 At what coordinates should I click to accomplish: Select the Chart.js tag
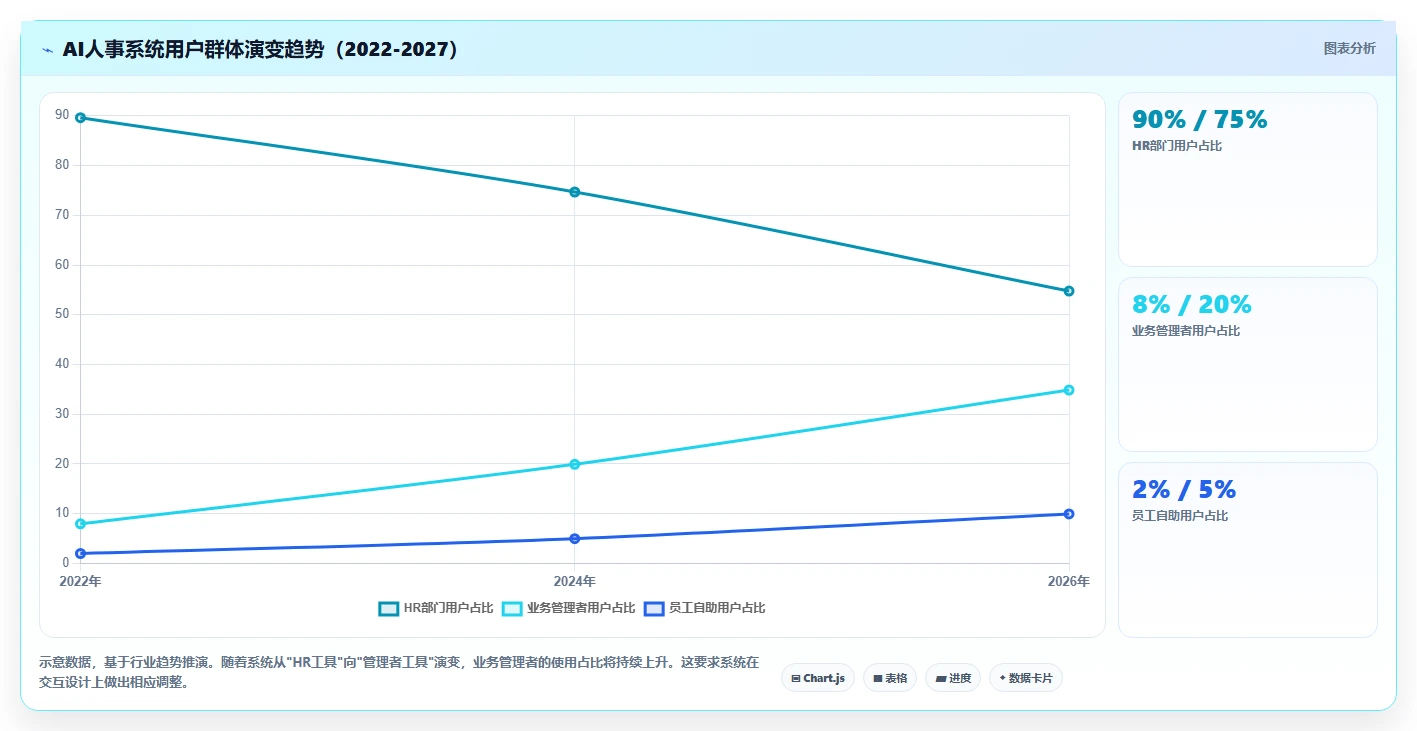818,678
